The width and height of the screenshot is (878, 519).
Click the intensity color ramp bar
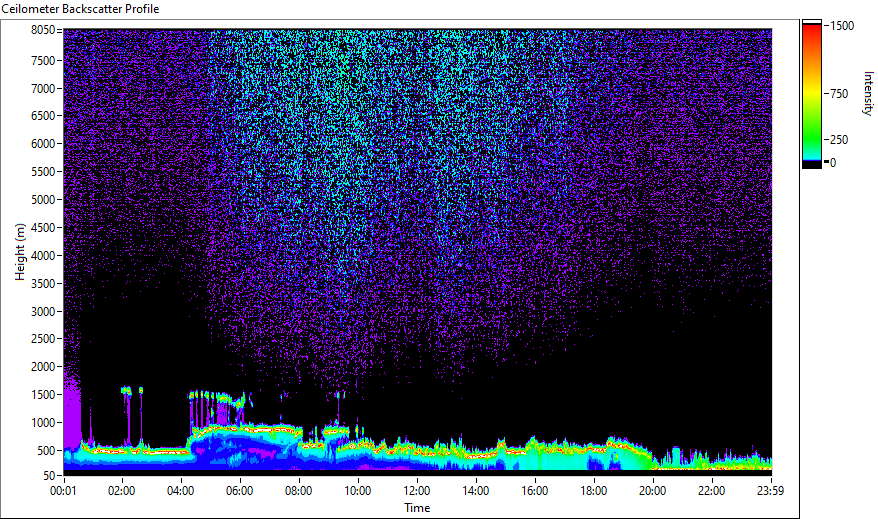coord(811,94)
